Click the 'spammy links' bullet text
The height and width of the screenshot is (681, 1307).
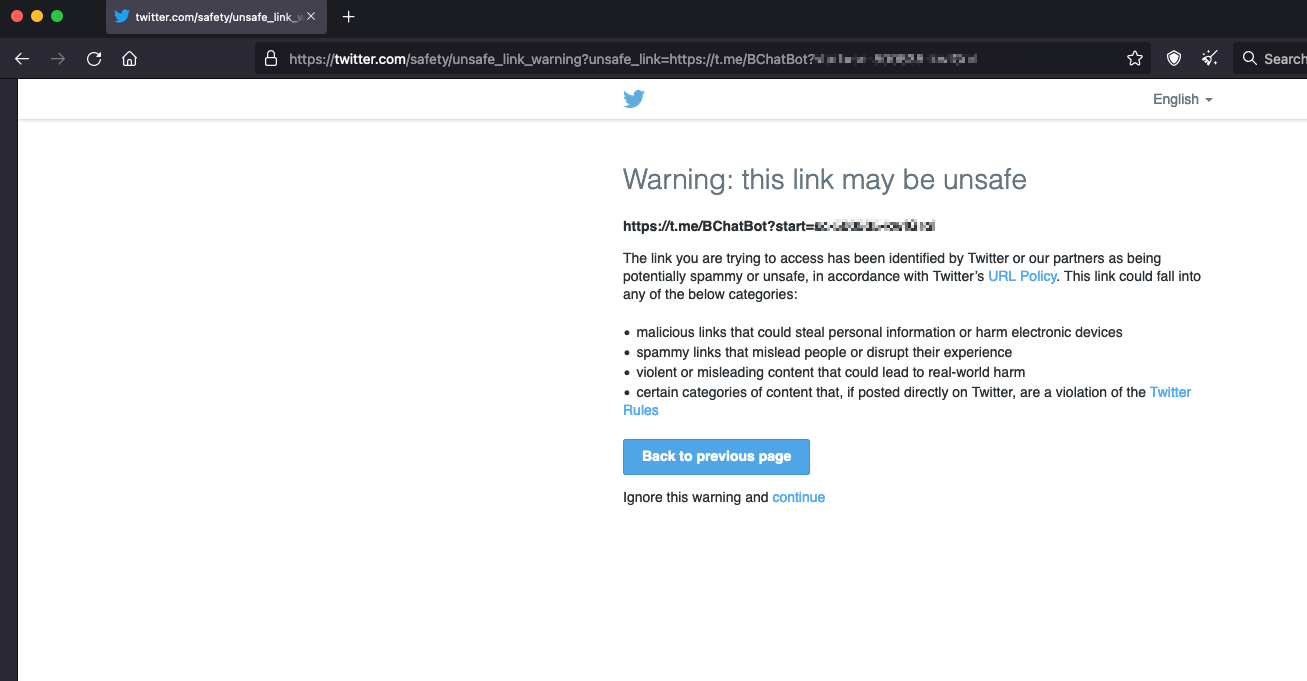click(824, 352)
